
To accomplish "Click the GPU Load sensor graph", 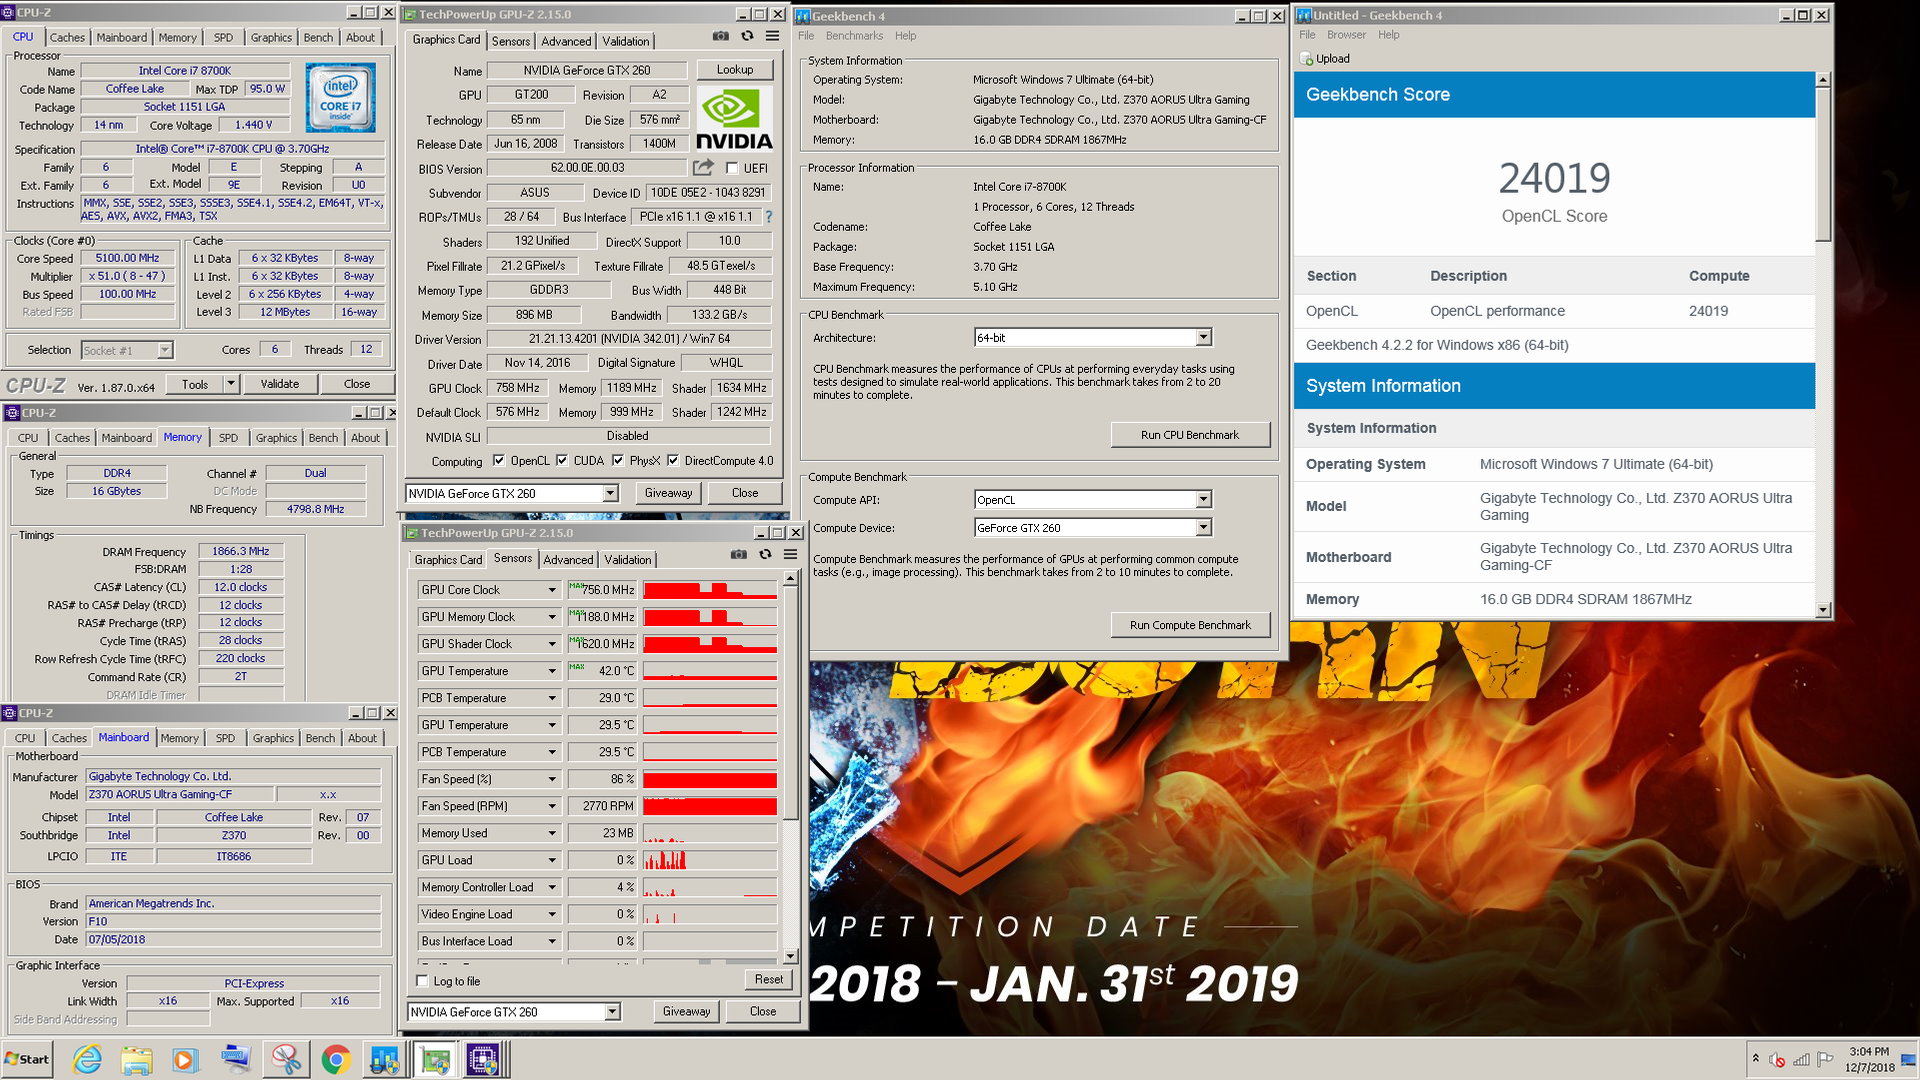I will (710, 860).
